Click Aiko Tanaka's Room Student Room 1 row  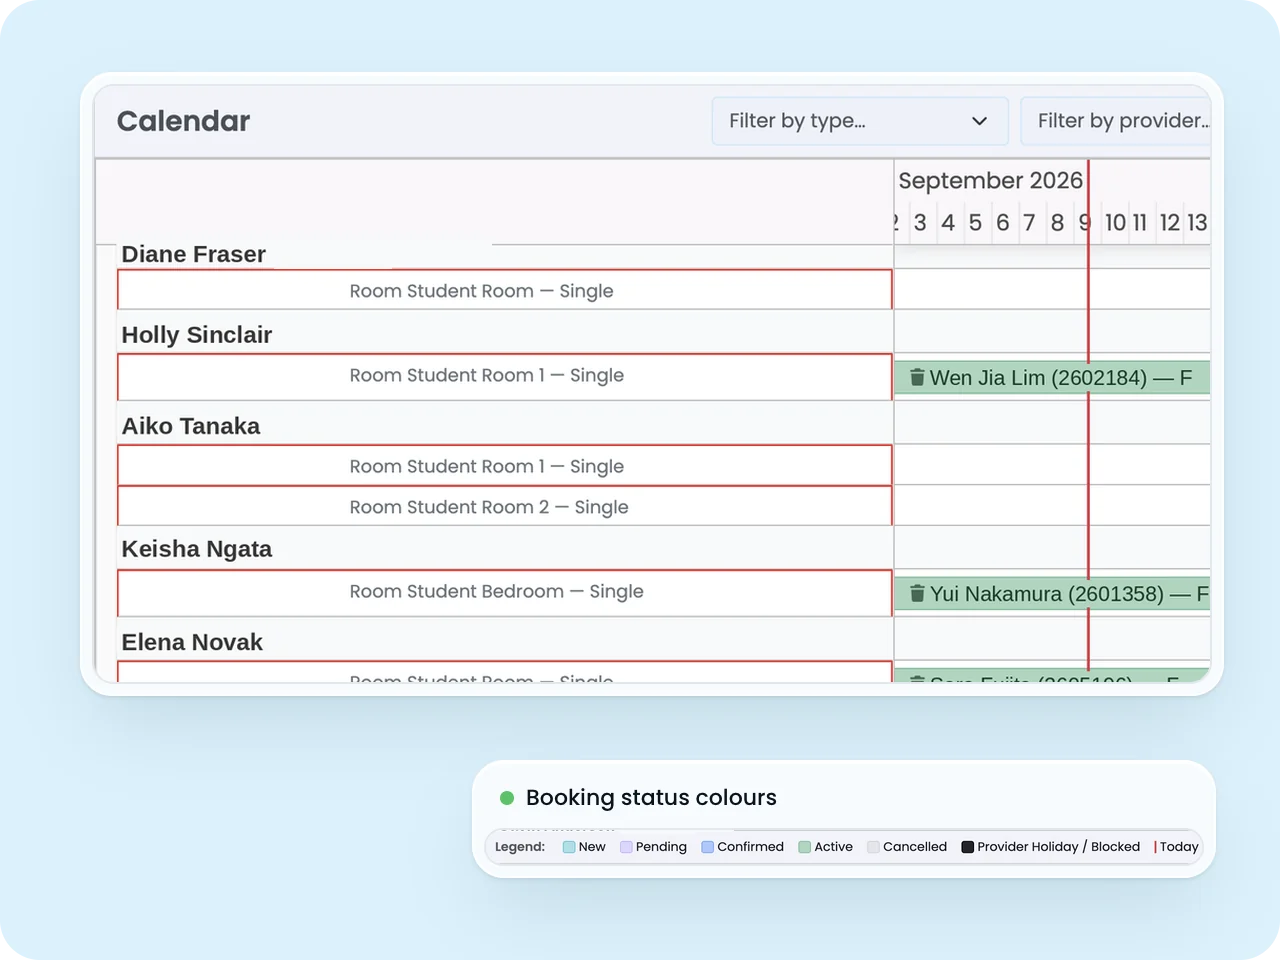pyautogui.click(x=505, y=465)
